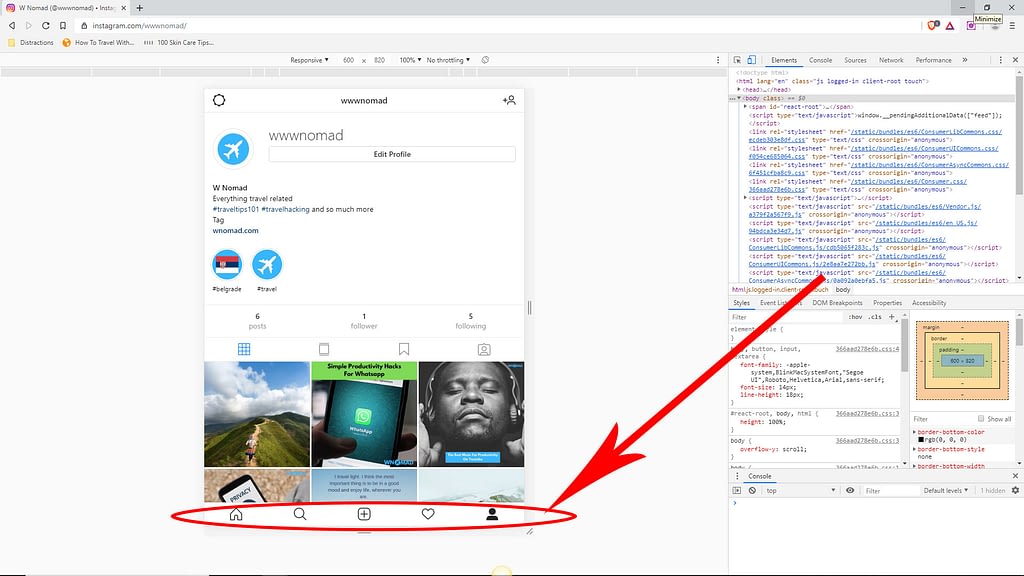Click the black color swatch rgb(0, 0, 0)
This screenshot has width=1024, height=576.
[x=921, y=440]
